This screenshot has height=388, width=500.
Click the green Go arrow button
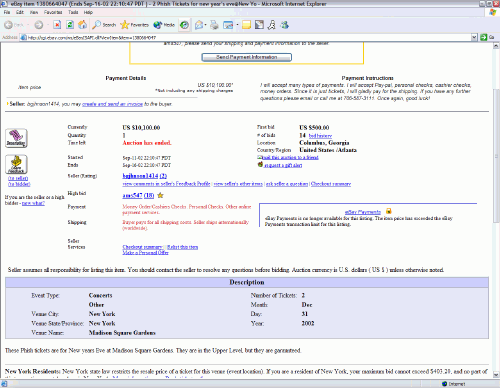coord(484,37)
